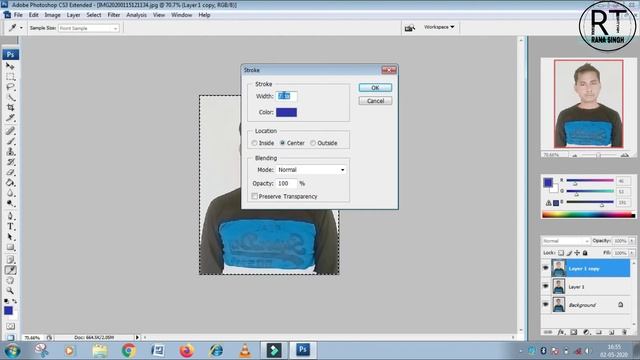Open the Workspace dropdown
The height and width of the screenshot is (360, 640).
[439, 27]
